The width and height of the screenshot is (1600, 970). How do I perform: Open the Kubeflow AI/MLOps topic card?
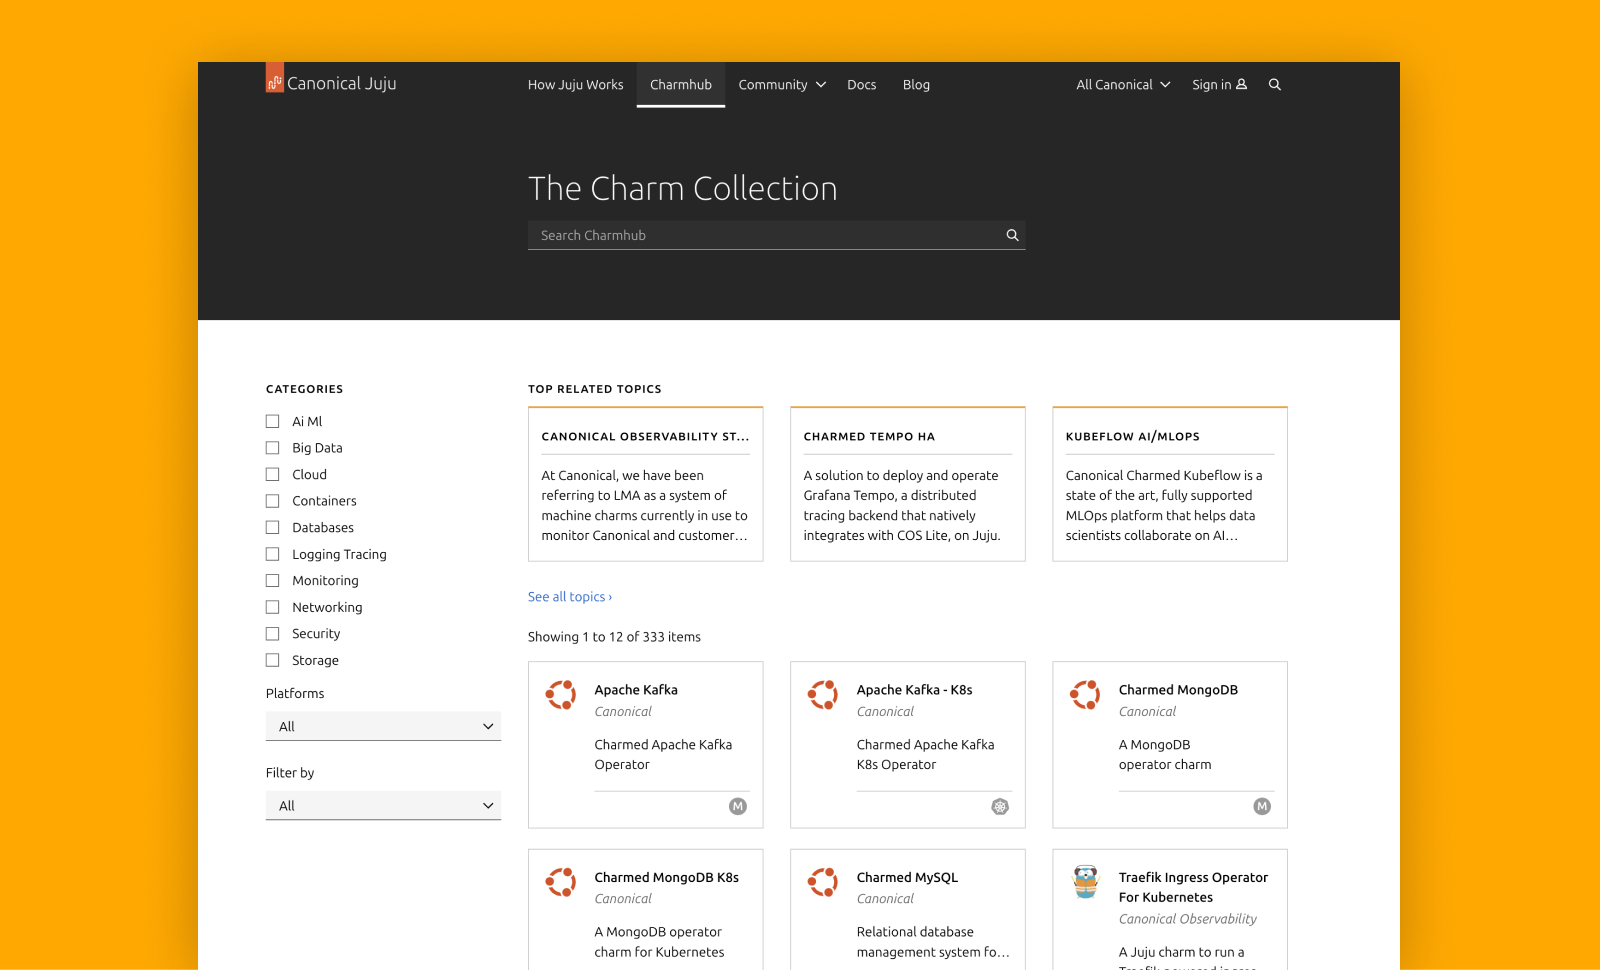tap(1169, 484)
